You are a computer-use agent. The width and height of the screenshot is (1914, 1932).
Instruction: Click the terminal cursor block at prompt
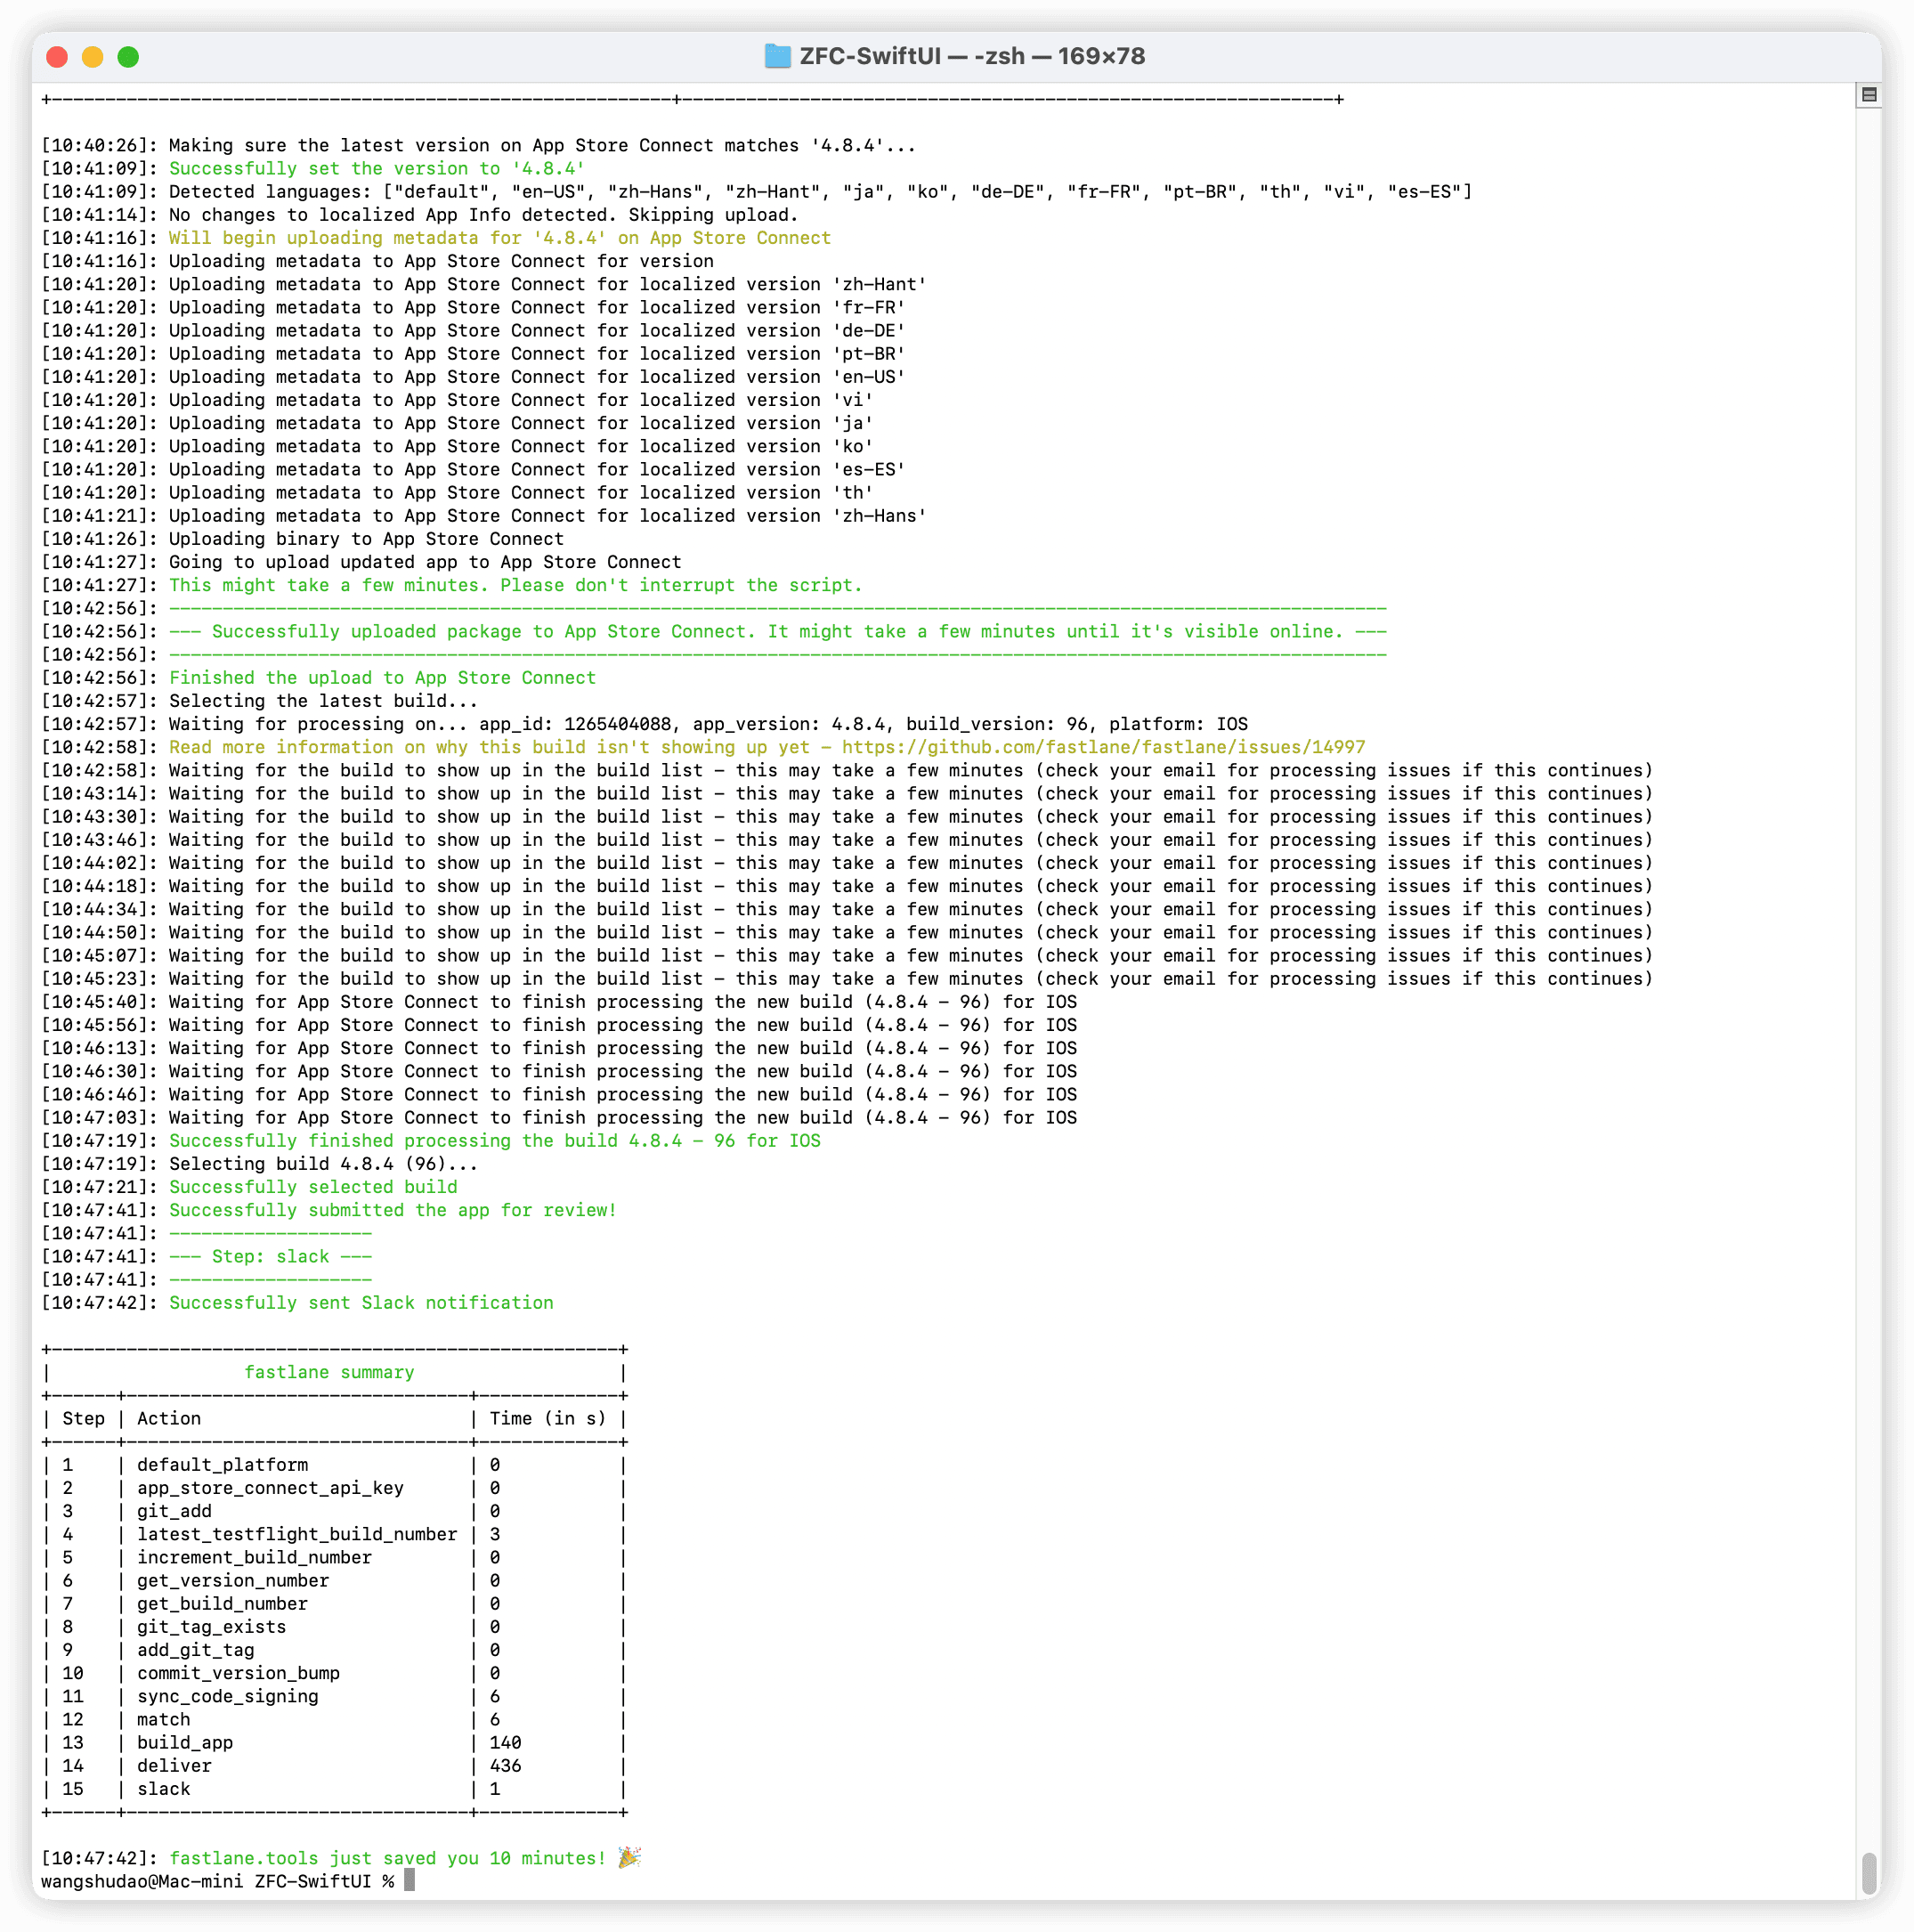(409, 1881)
